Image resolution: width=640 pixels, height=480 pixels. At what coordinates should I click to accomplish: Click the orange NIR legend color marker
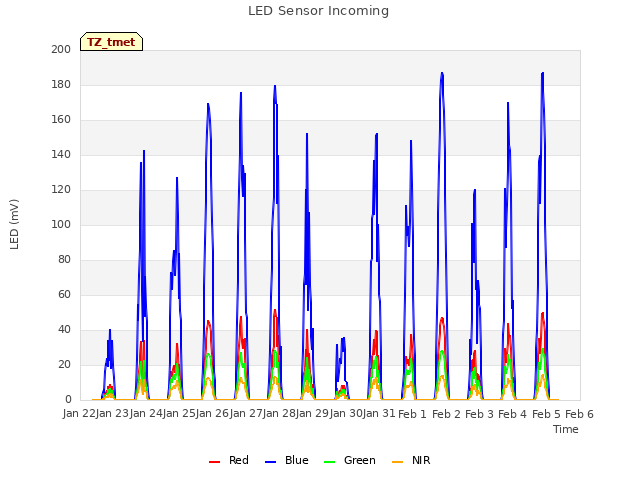(398, 462)
